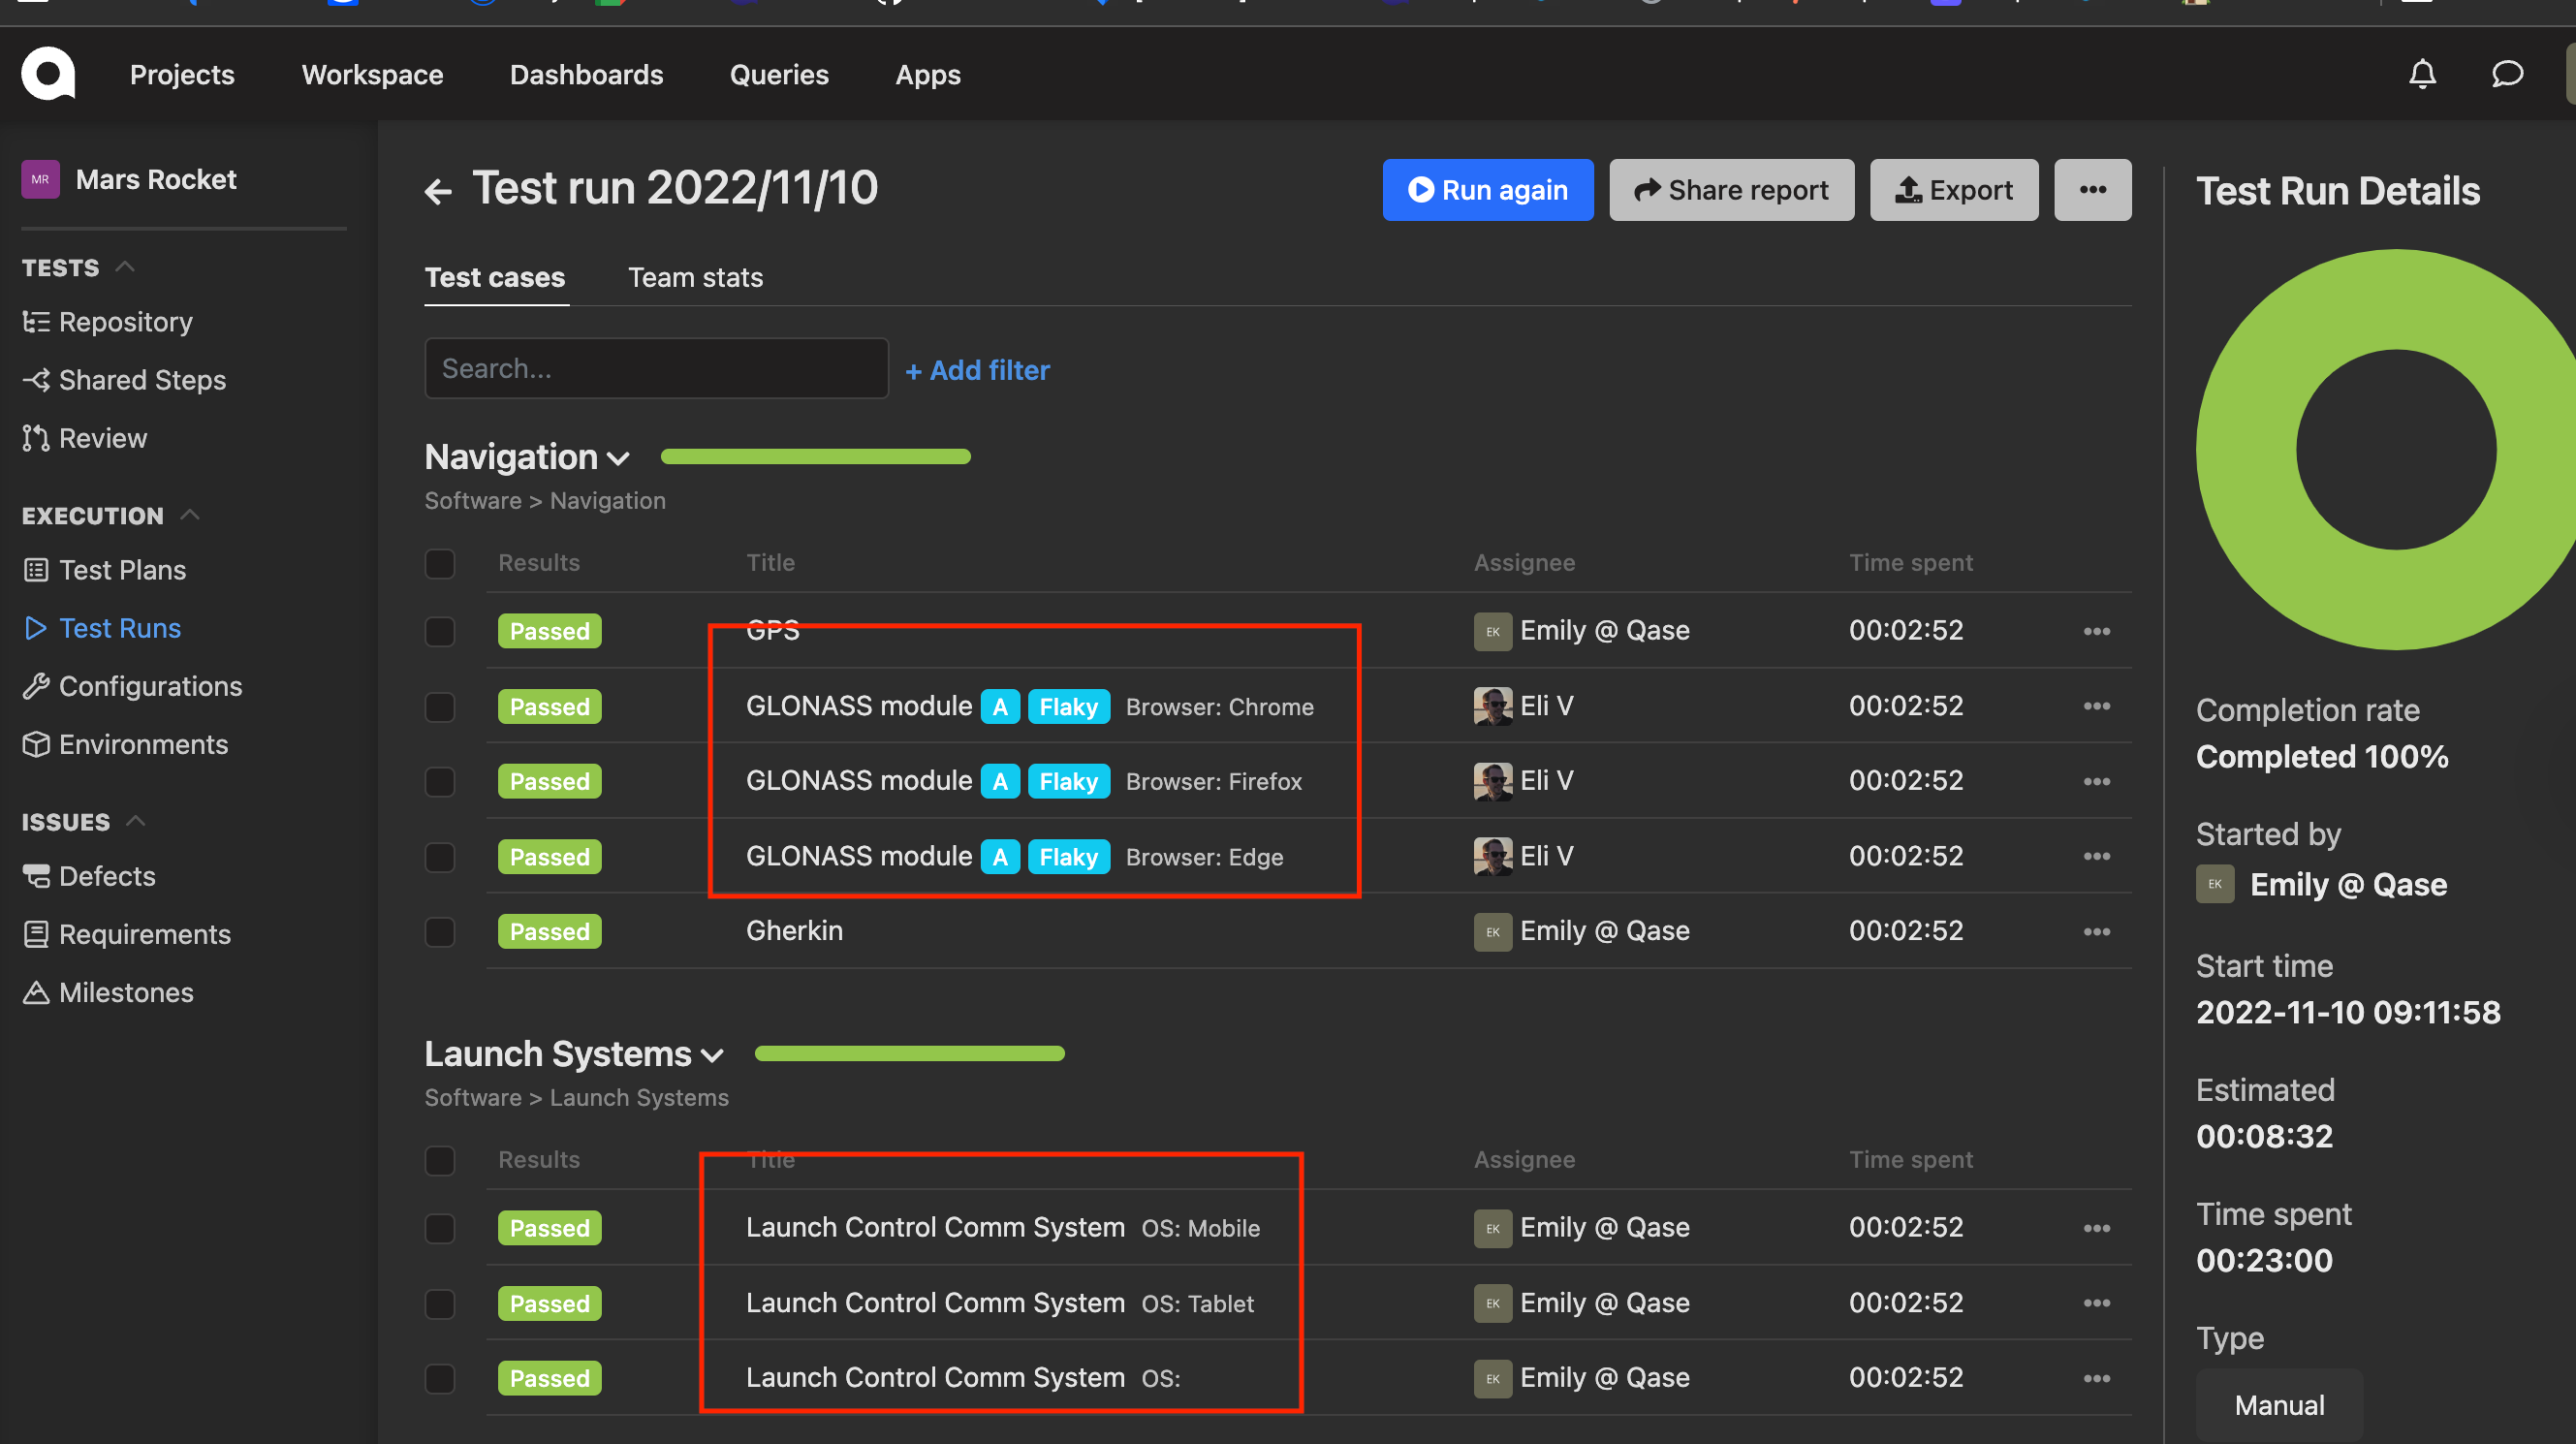Click the Export button
The height and width of the screenshot is (1444, 2576).
[1954, 190]
